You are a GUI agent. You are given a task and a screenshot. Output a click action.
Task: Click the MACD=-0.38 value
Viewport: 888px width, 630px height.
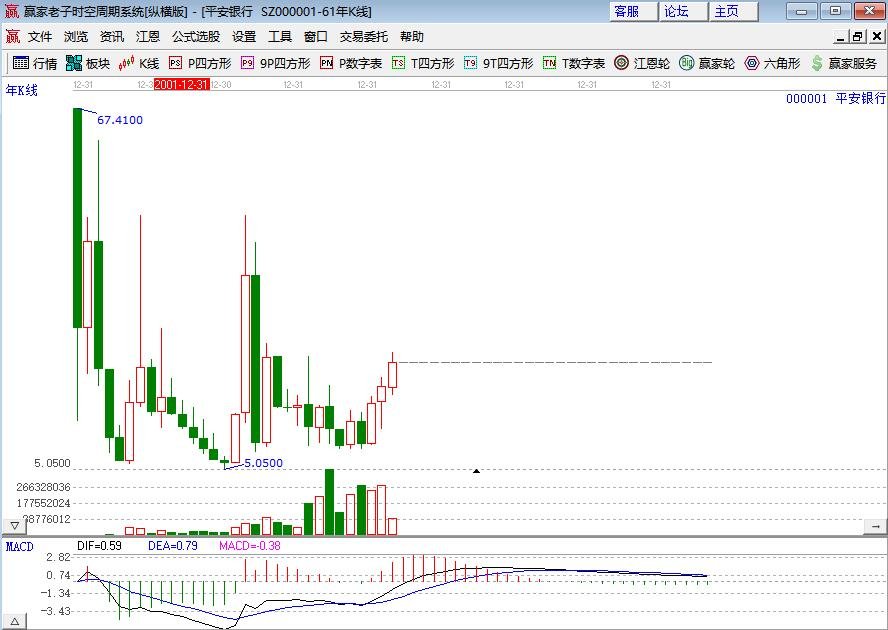click(x=250, y=546)
